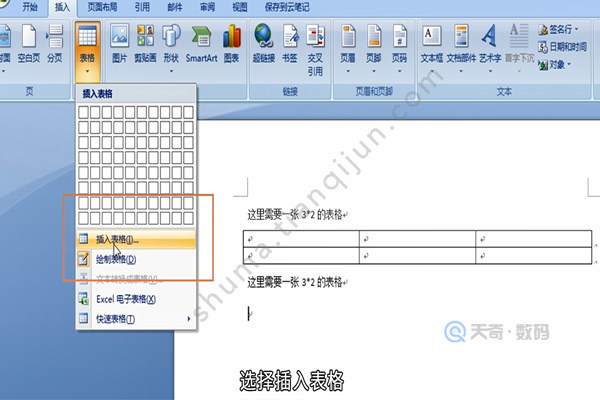This screenshot has width=600, height=400.
Task: Insert a 图表 chart
Action: tap(232, 44)
